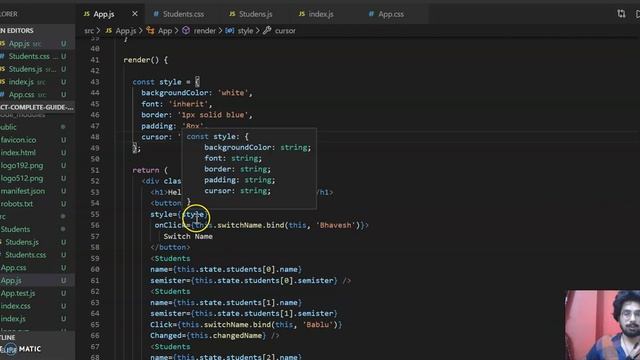The image size is (640, 360).
Task: Click the 'render() {' code line
Action: (145, 60)
